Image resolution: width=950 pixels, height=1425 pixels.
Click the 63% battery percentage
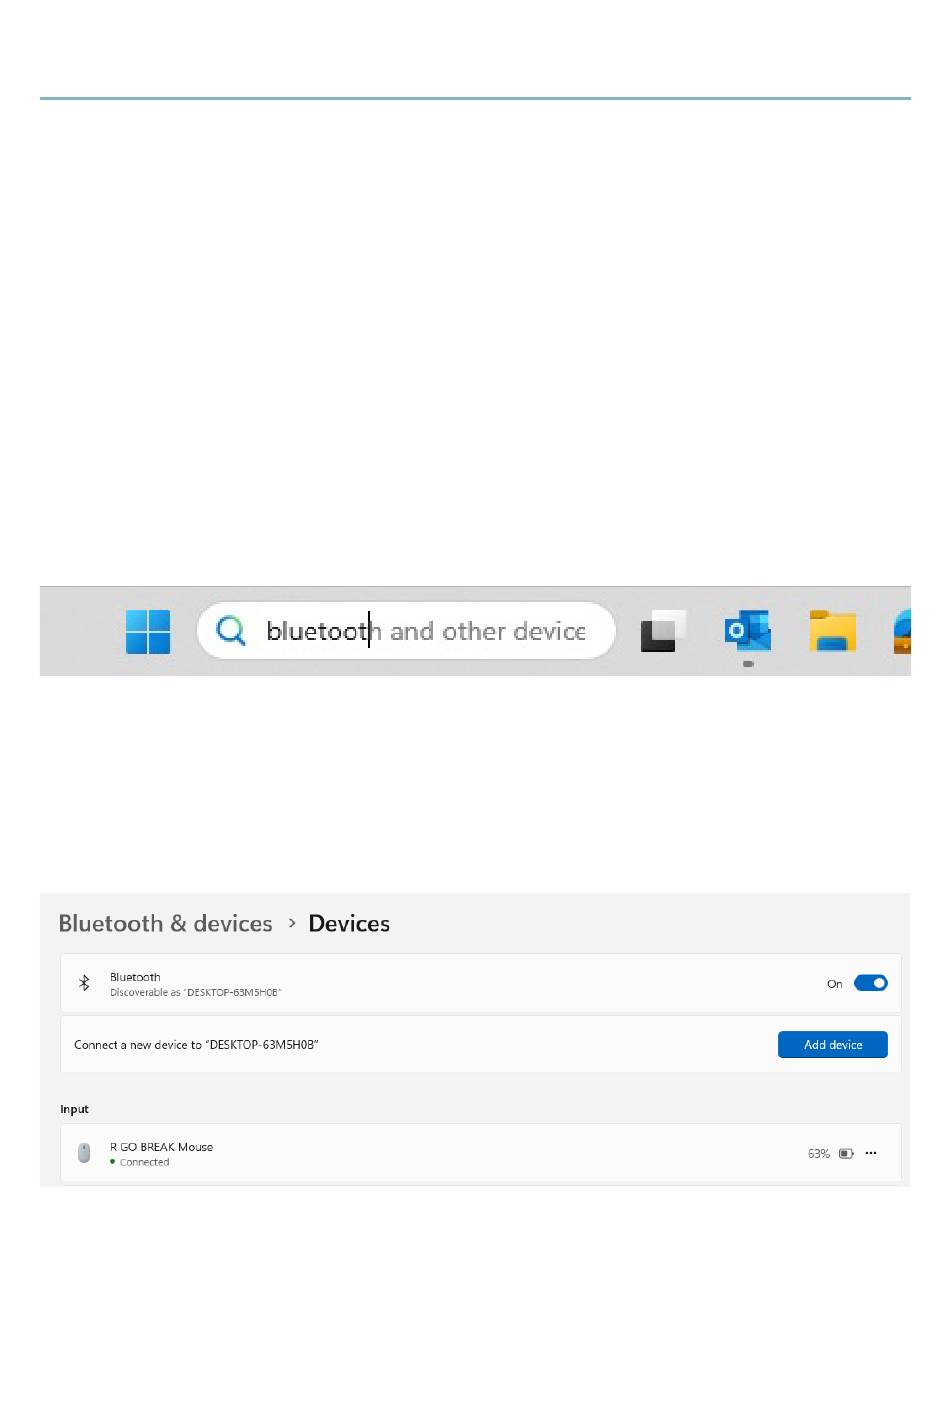pos(819,1153)
